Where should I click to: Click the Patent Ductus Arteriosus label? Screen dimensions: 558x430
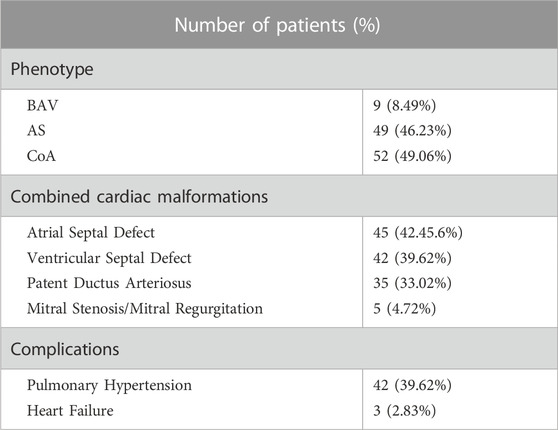pos(109,283)
